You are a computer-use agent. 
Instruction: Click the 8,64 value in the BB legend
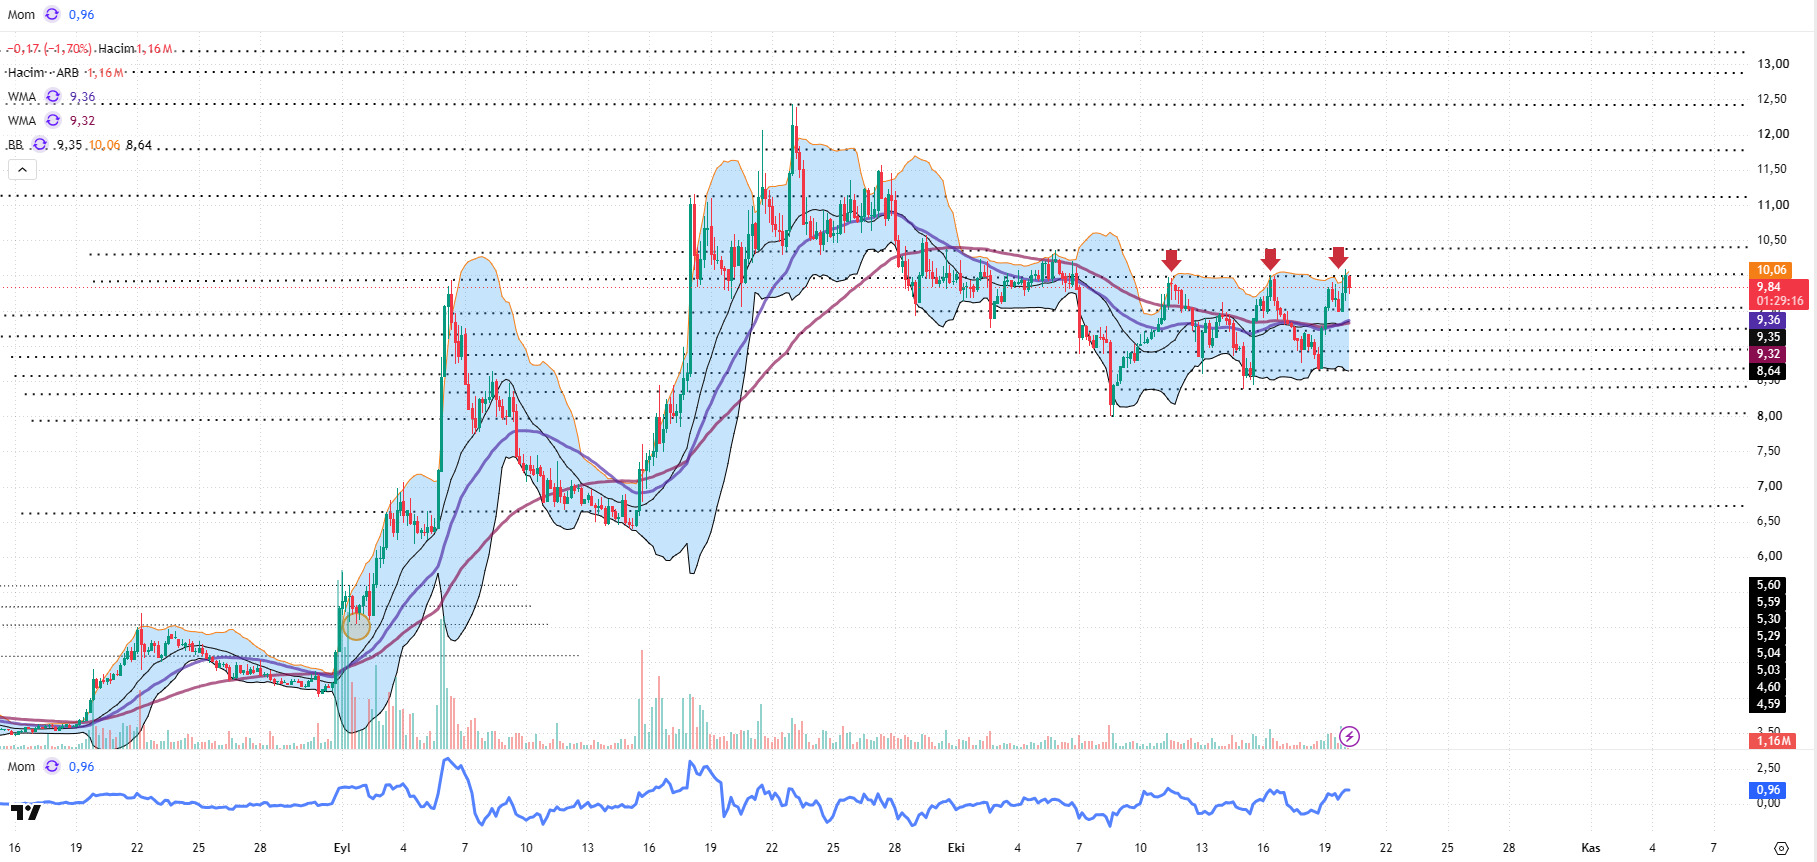point(139,145)
